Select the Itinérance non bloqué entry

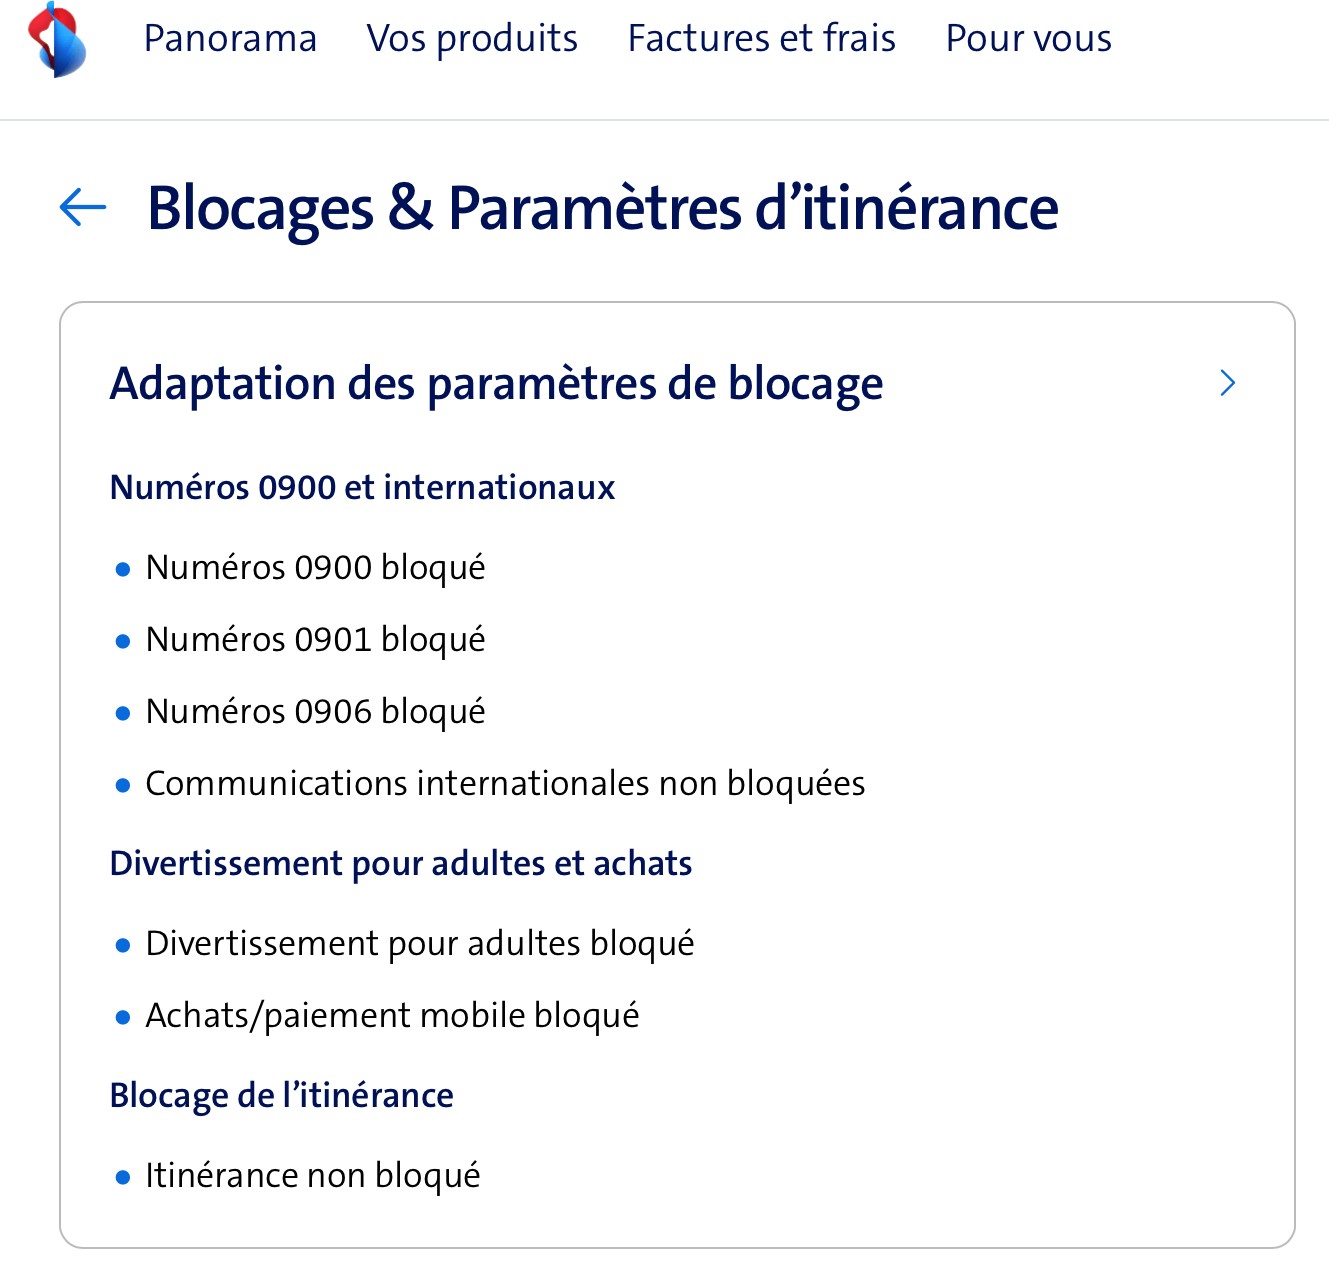[x=312, y=1176]
